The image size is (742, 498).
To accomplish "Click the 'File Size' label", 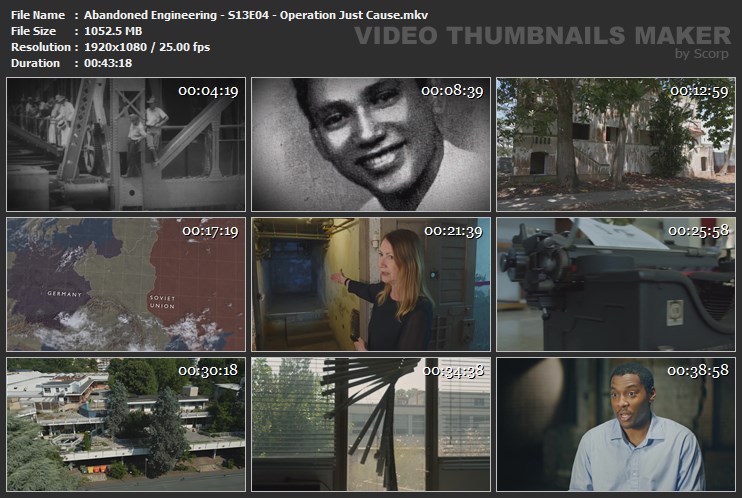I will coord(33,31).
